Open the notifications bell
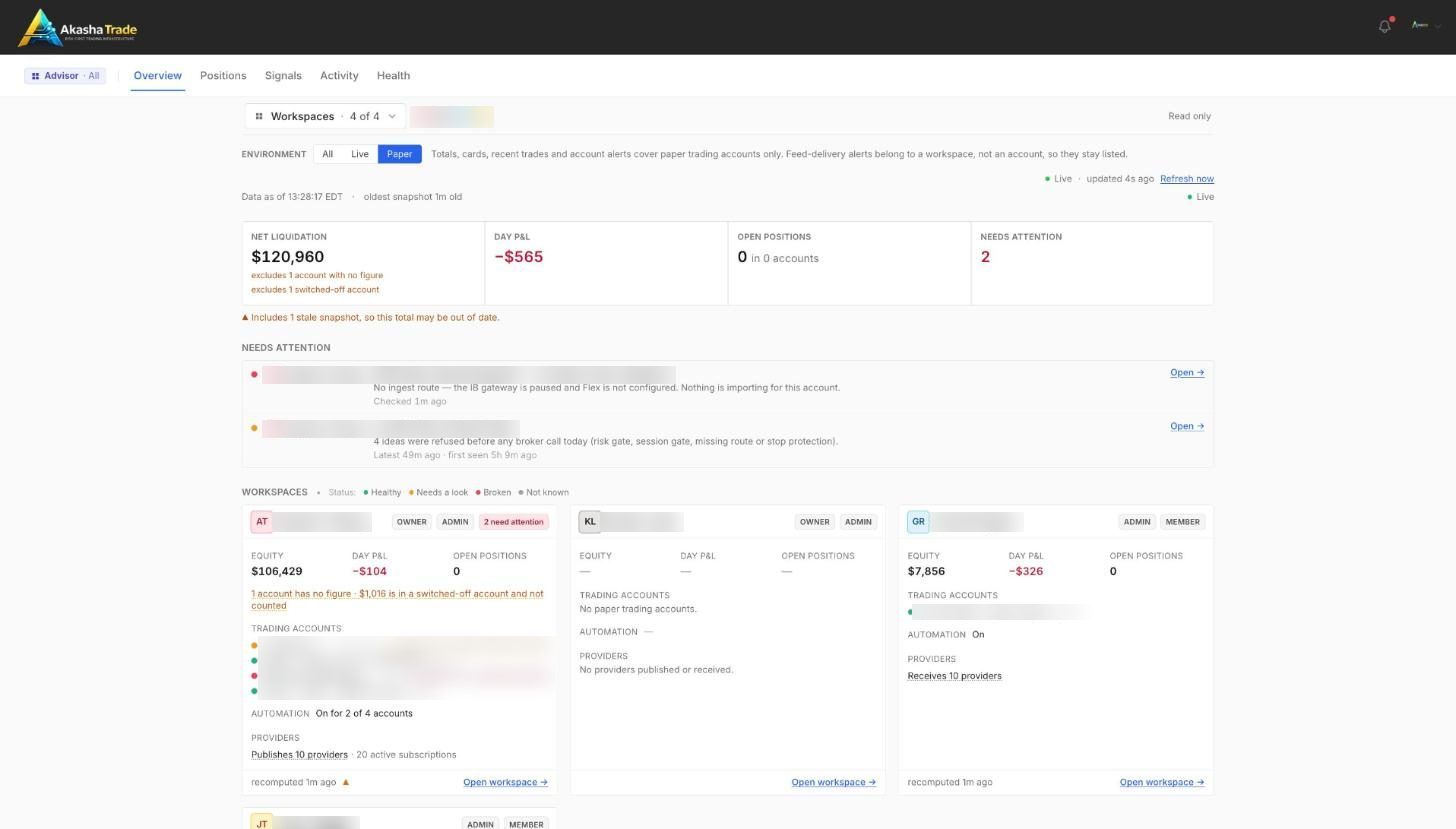This screenshot has width=1456, height=829. click(x=1385, y=26)
